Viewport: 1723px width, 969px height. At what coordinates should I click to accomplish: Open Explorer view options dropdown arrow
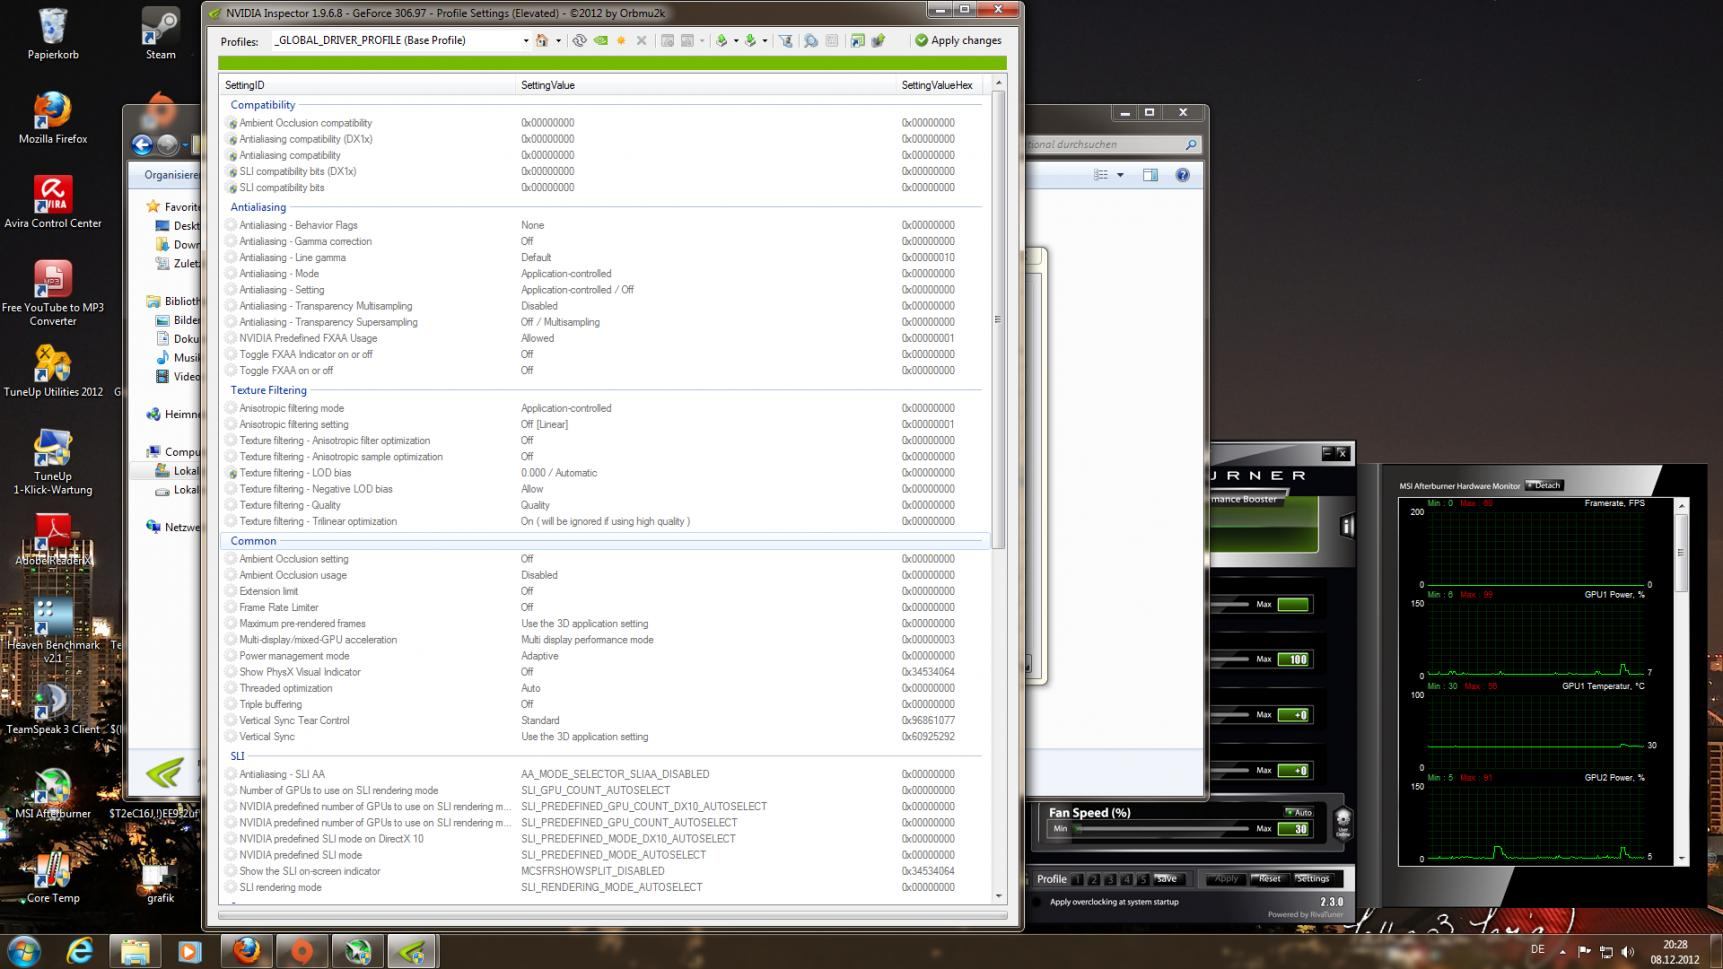tap(1120, 175)
